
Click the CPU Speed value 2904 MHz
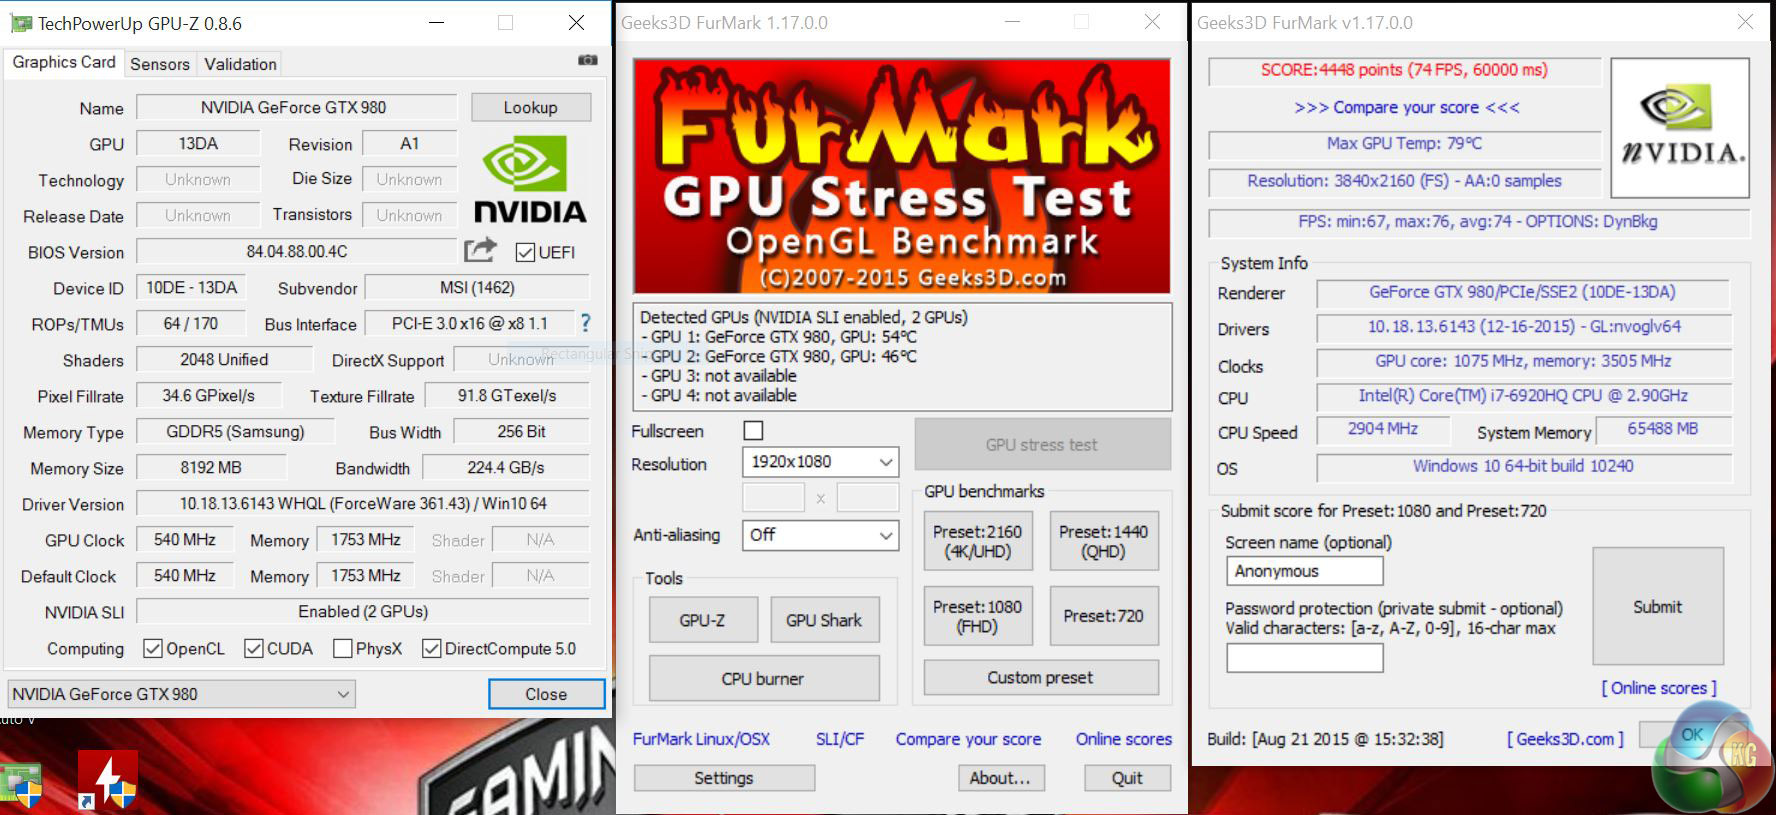[1383, 428]
